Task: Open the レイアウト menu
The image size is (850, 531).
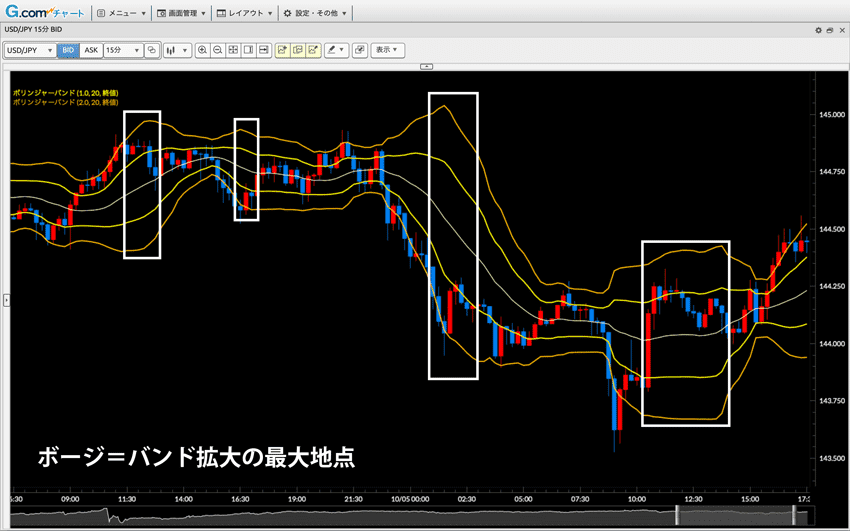Action: pyautogui.click(x=245, y=14)
